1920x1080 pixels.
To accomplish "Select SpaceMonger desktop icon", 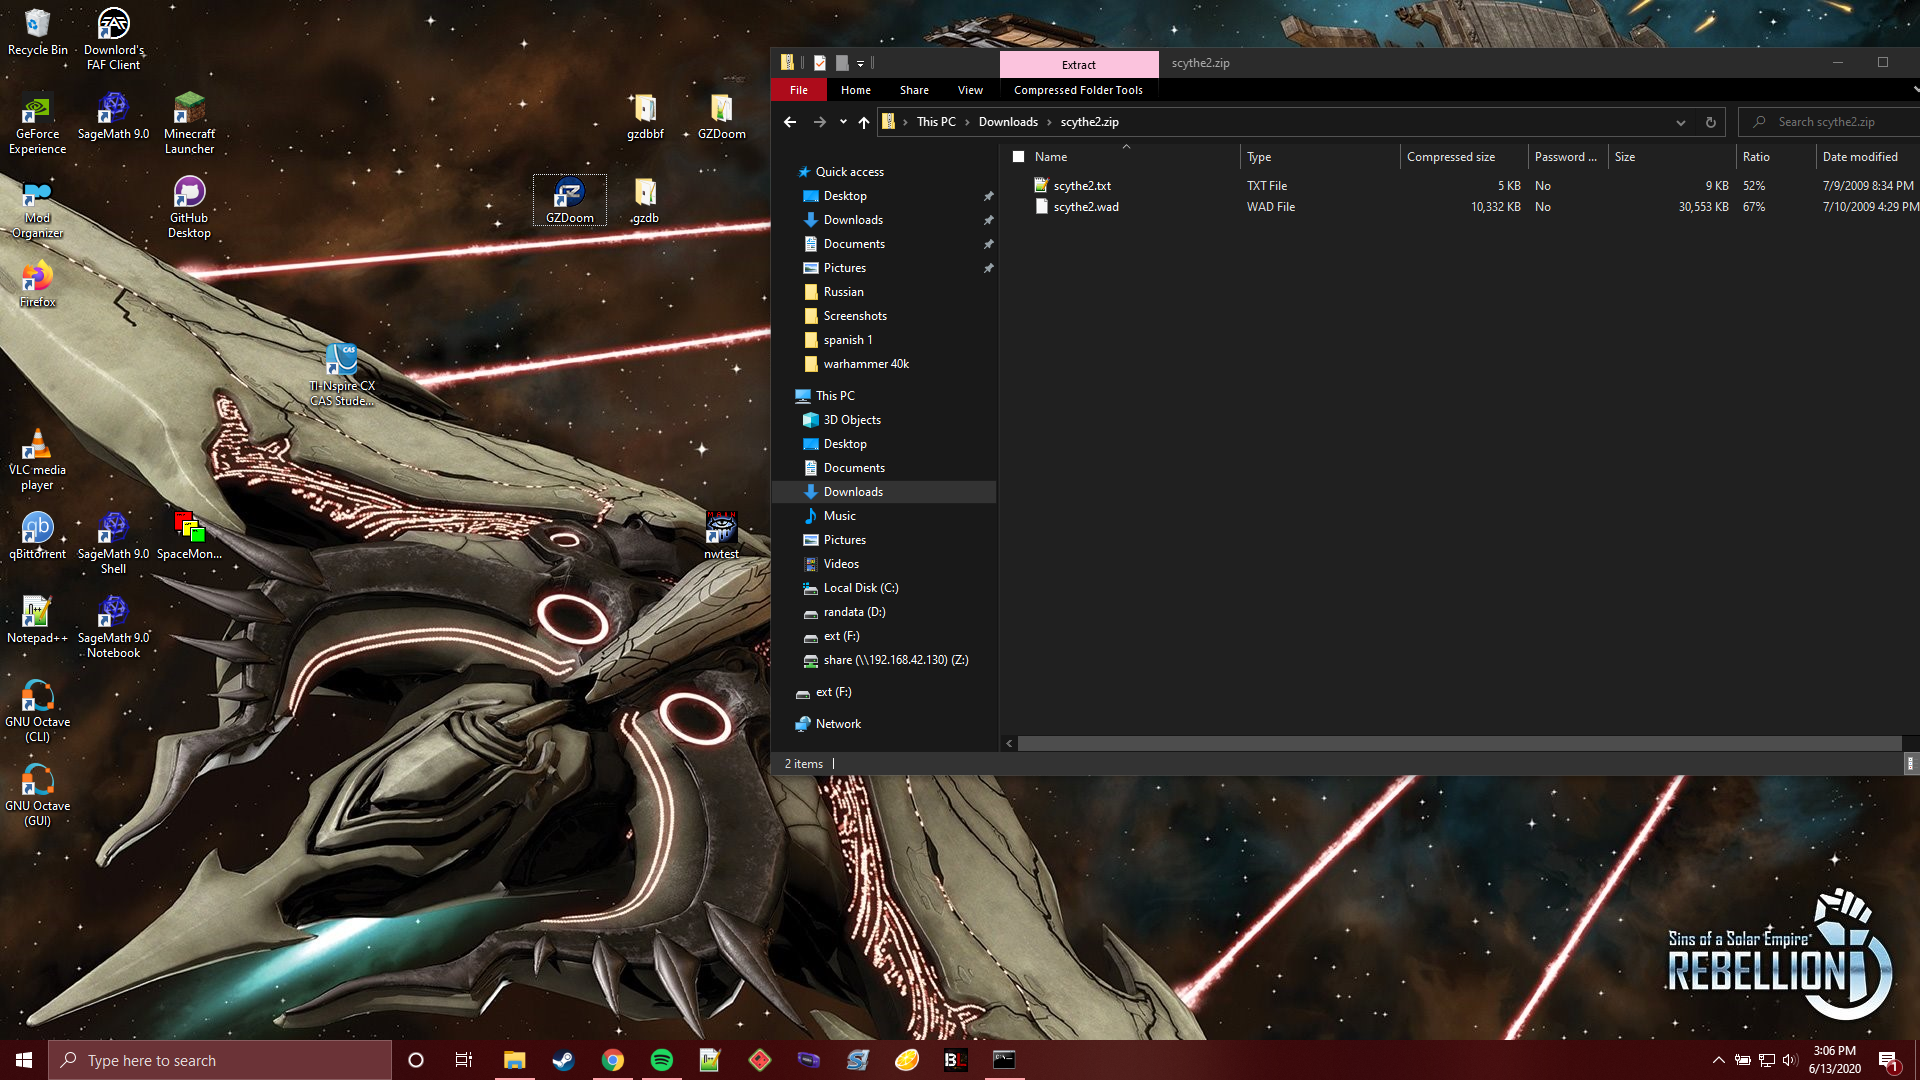I will (x=189, y=535).
